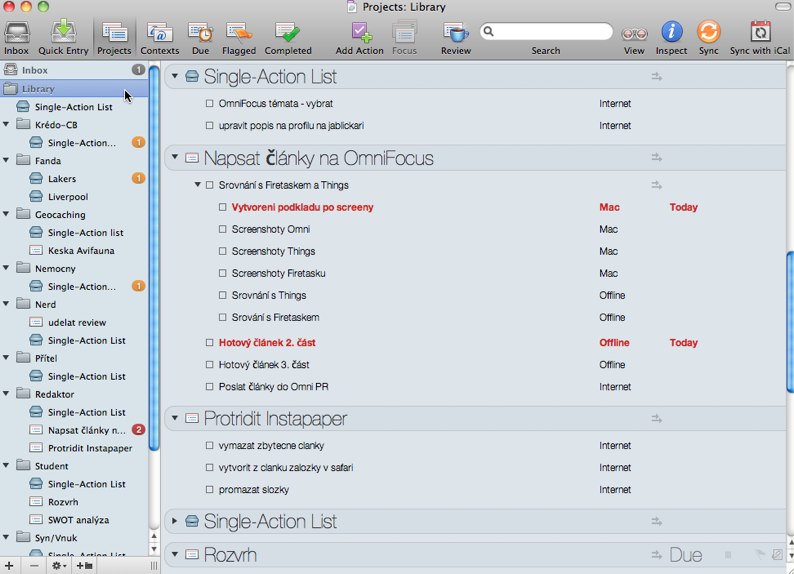Click Hotový článek 3. část task text

pyautogui.click(x=264, y=364)
